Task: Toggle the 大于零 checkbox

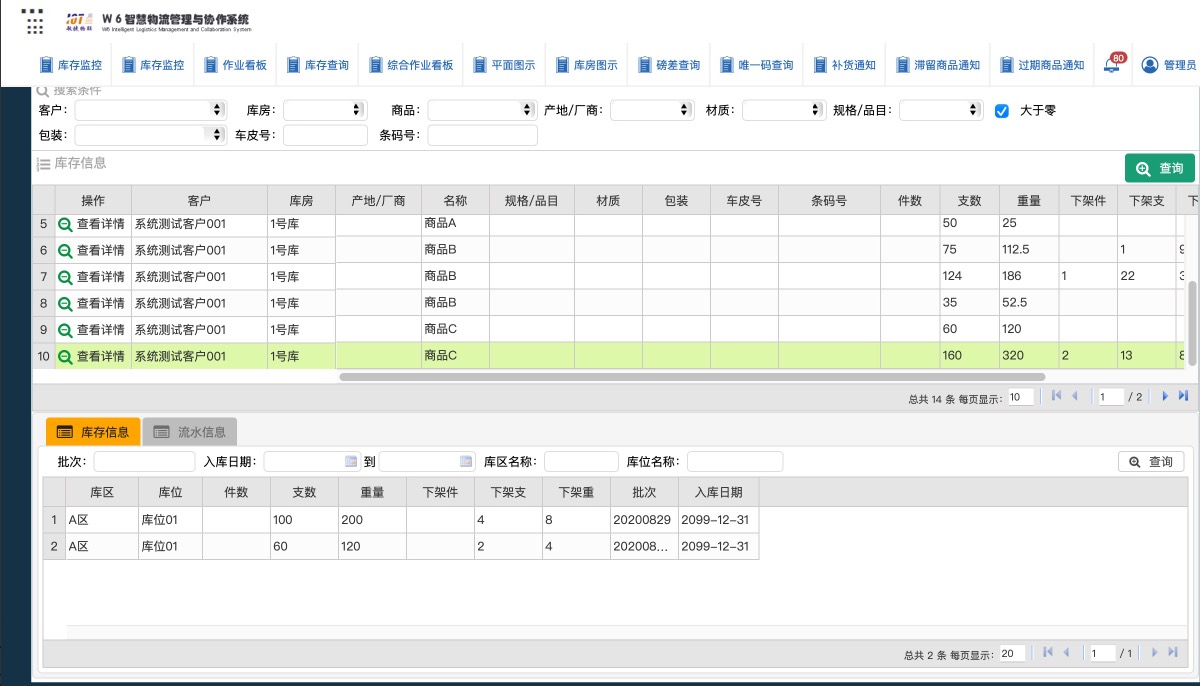Action: click(x=1002, y=111)
